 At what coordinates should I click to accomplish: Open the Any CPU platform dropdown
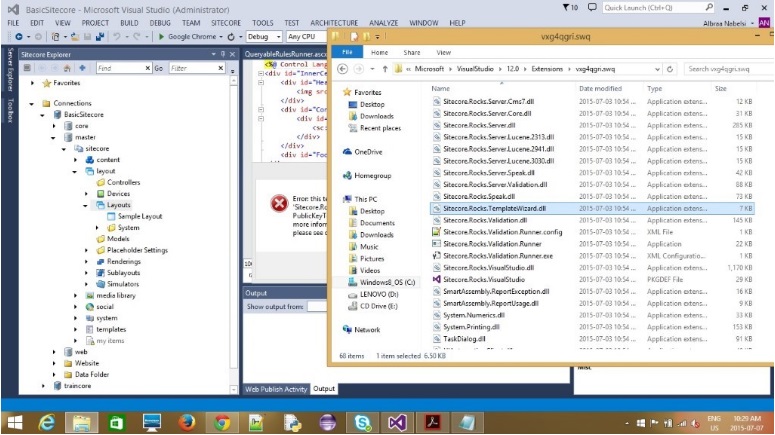pyautogui.click(x=305, y=37)
